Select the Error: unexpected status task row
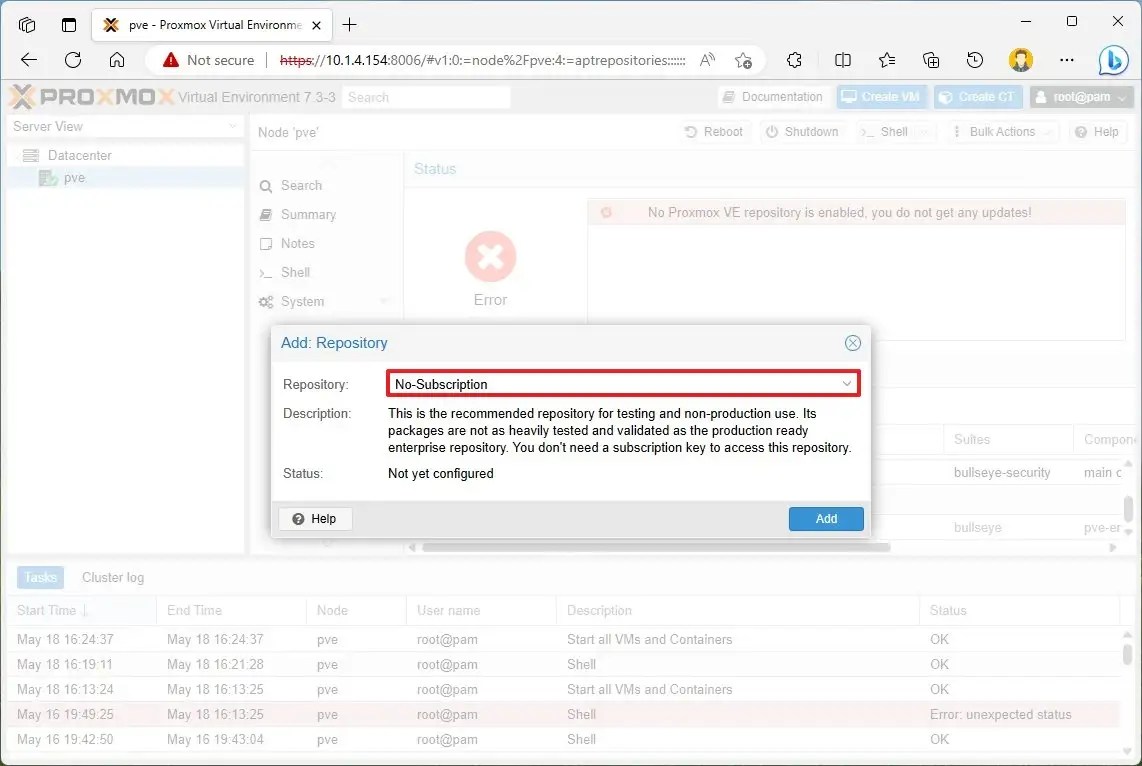 (564, 714)
